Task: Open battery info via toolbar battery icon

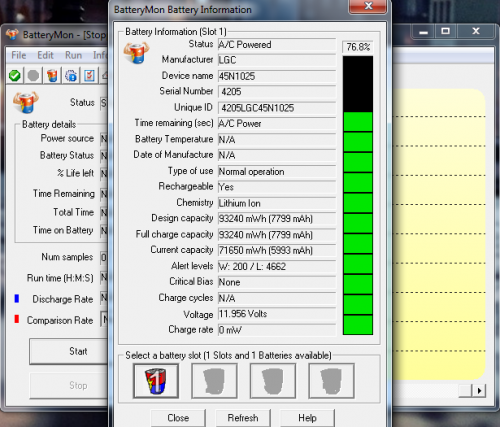Action: coord(52,76)
